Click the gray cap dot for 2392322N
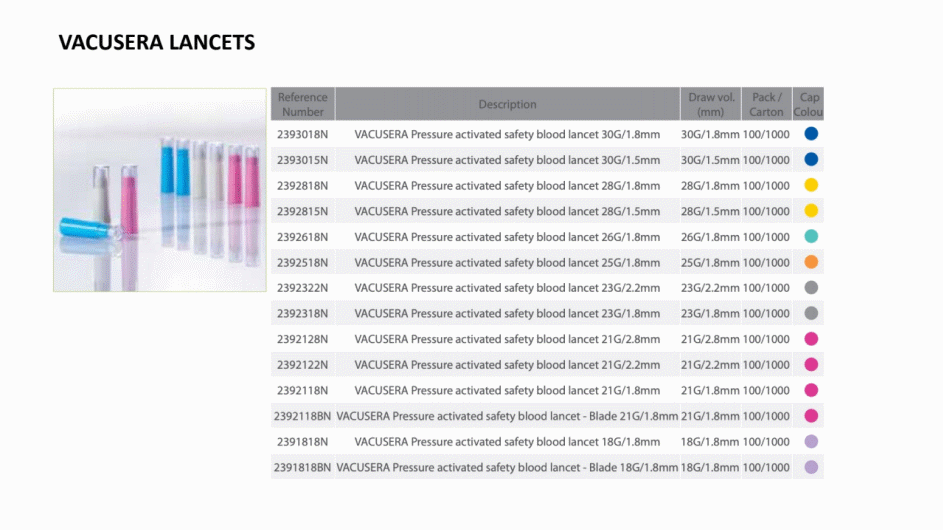Viewport: 943px width, 530px height. [x=811, y=288]
